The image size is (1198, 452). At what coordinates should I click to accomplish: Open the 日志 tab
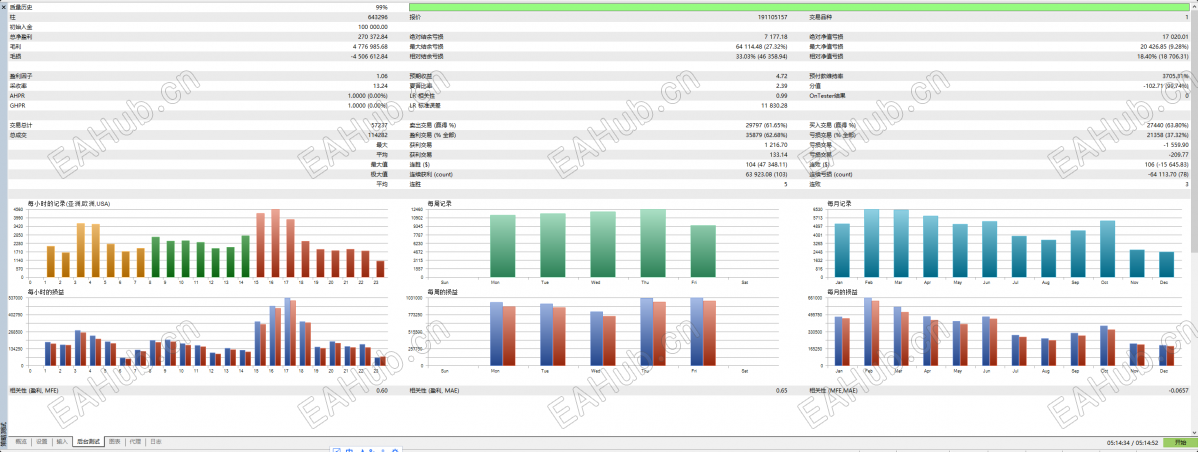tap(155, 441)
